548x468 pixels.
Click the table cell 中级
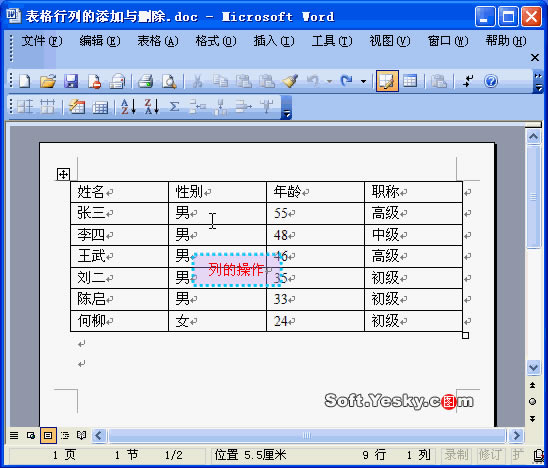coord(413,235)
